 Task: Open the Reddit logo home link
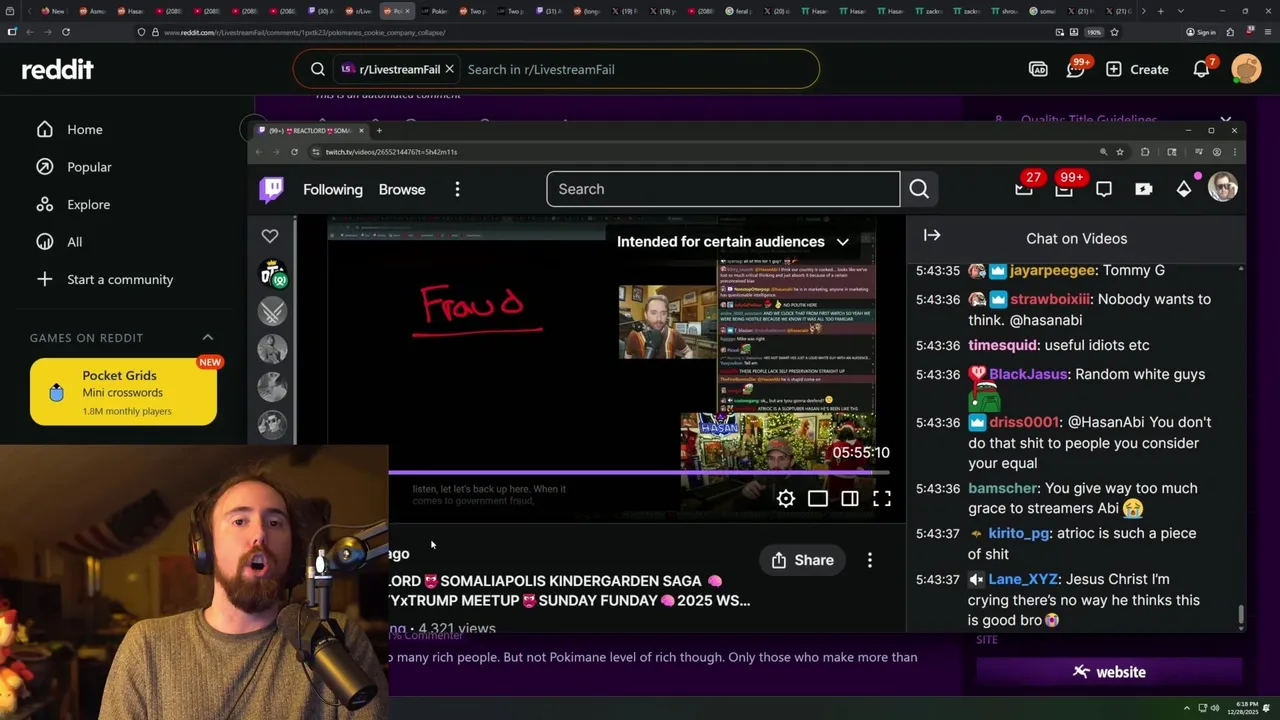point(58,69)
